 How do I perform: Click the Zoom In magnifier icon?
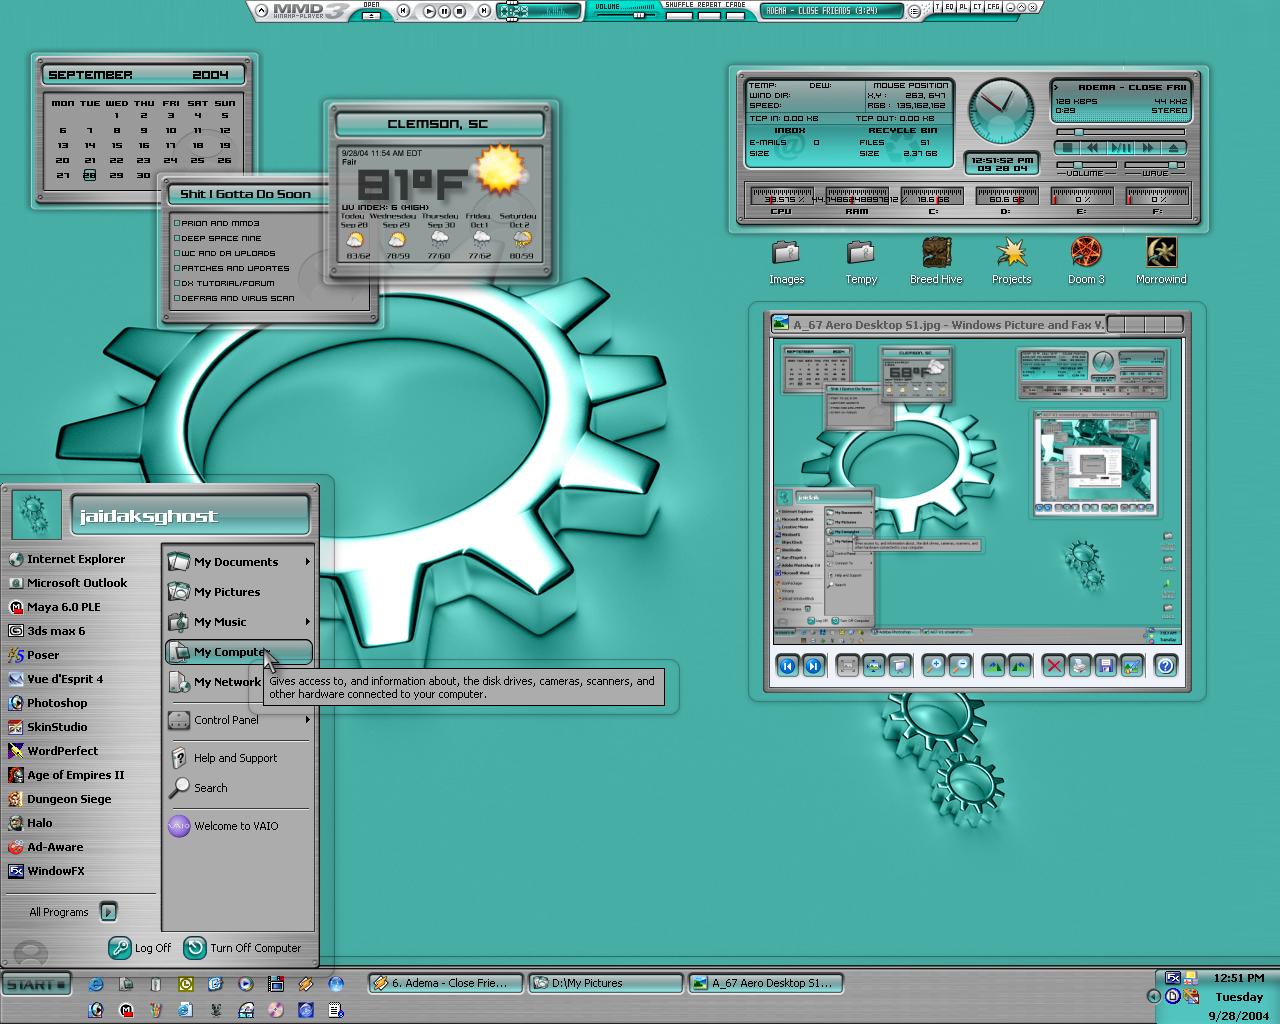[933, 665]
